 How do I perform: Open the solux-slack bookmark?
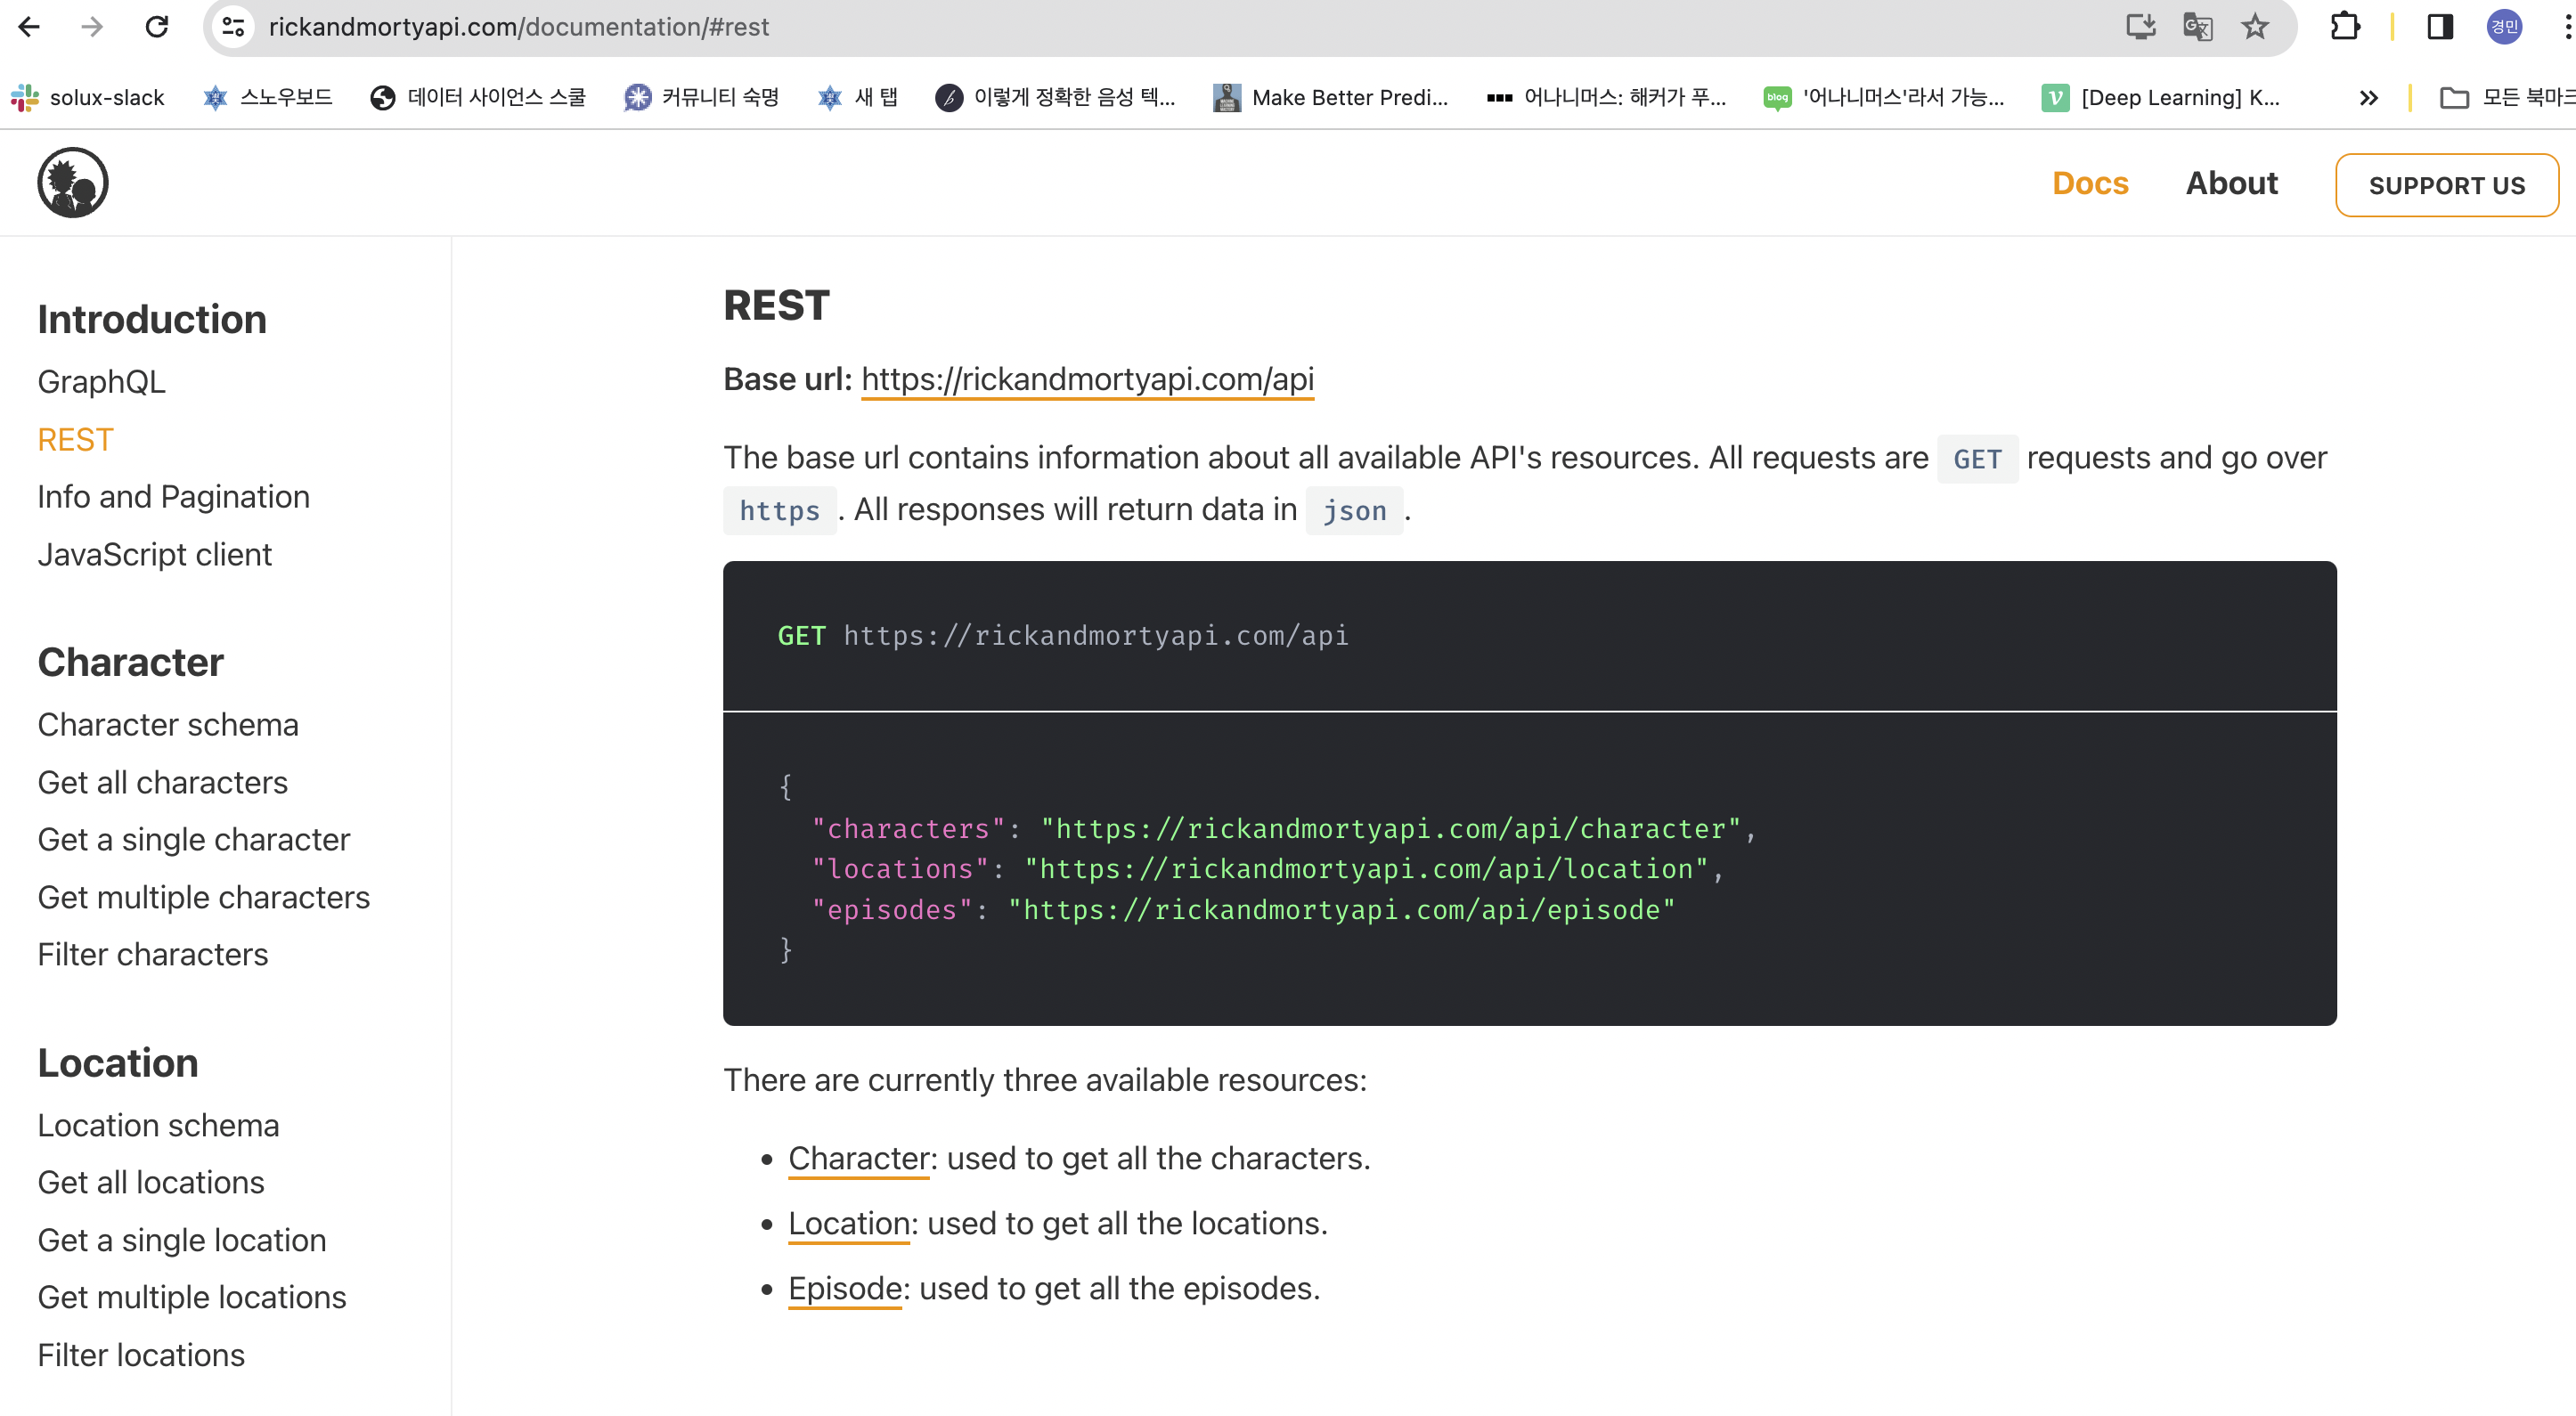88,97
